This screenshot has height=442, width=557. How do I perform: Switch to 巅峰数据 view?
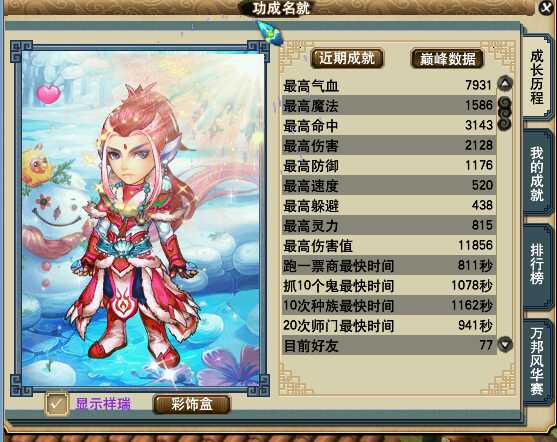[448, 59]
